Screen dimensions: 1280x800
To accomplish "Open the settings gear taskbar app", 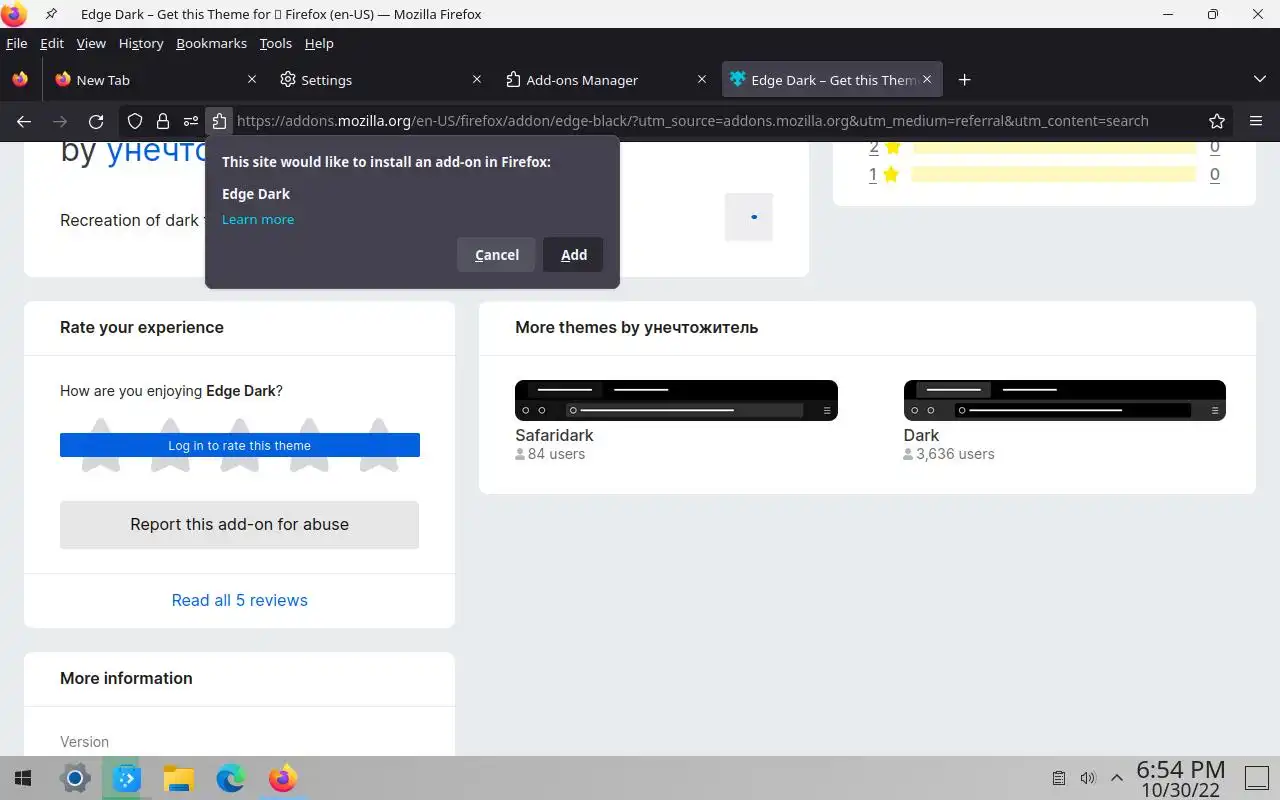I will coord(75,778).
